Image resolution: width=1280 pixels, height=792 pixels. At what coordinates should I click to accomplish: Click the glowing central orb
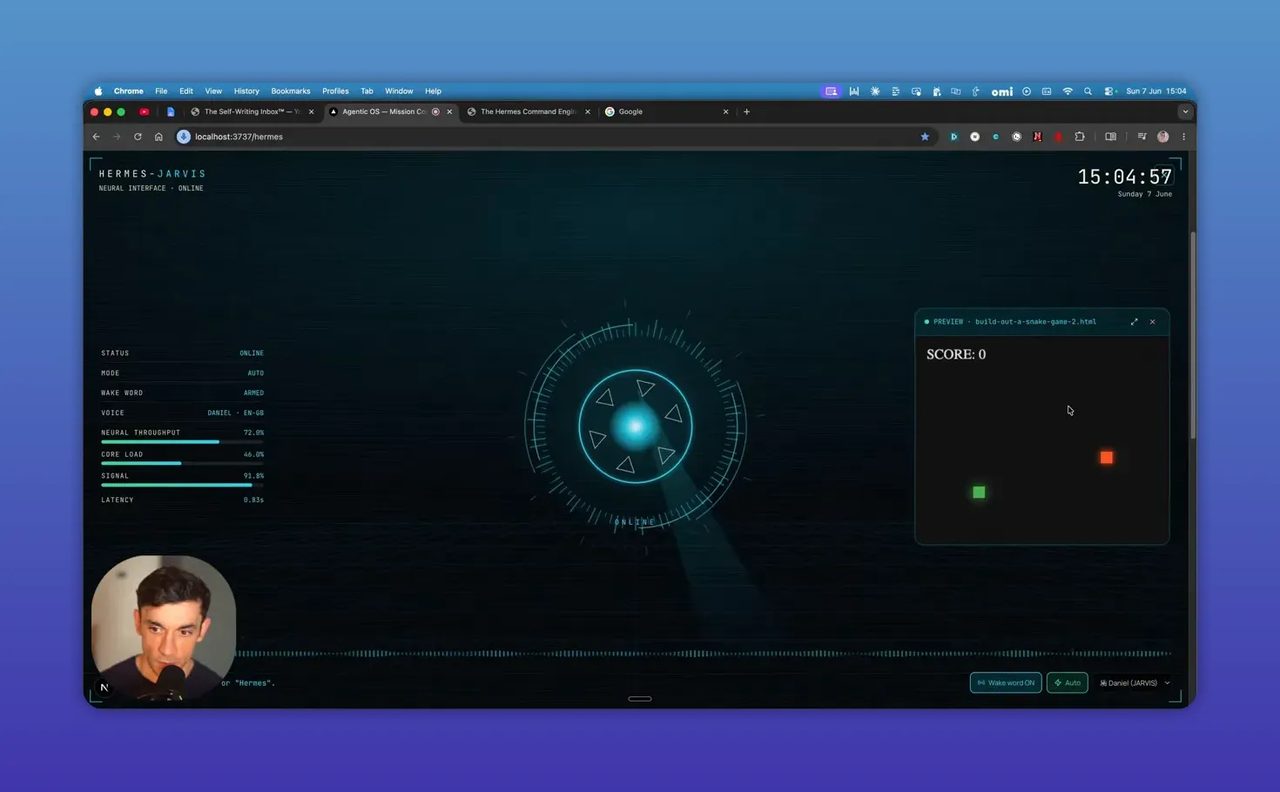(x=635, y=427)
